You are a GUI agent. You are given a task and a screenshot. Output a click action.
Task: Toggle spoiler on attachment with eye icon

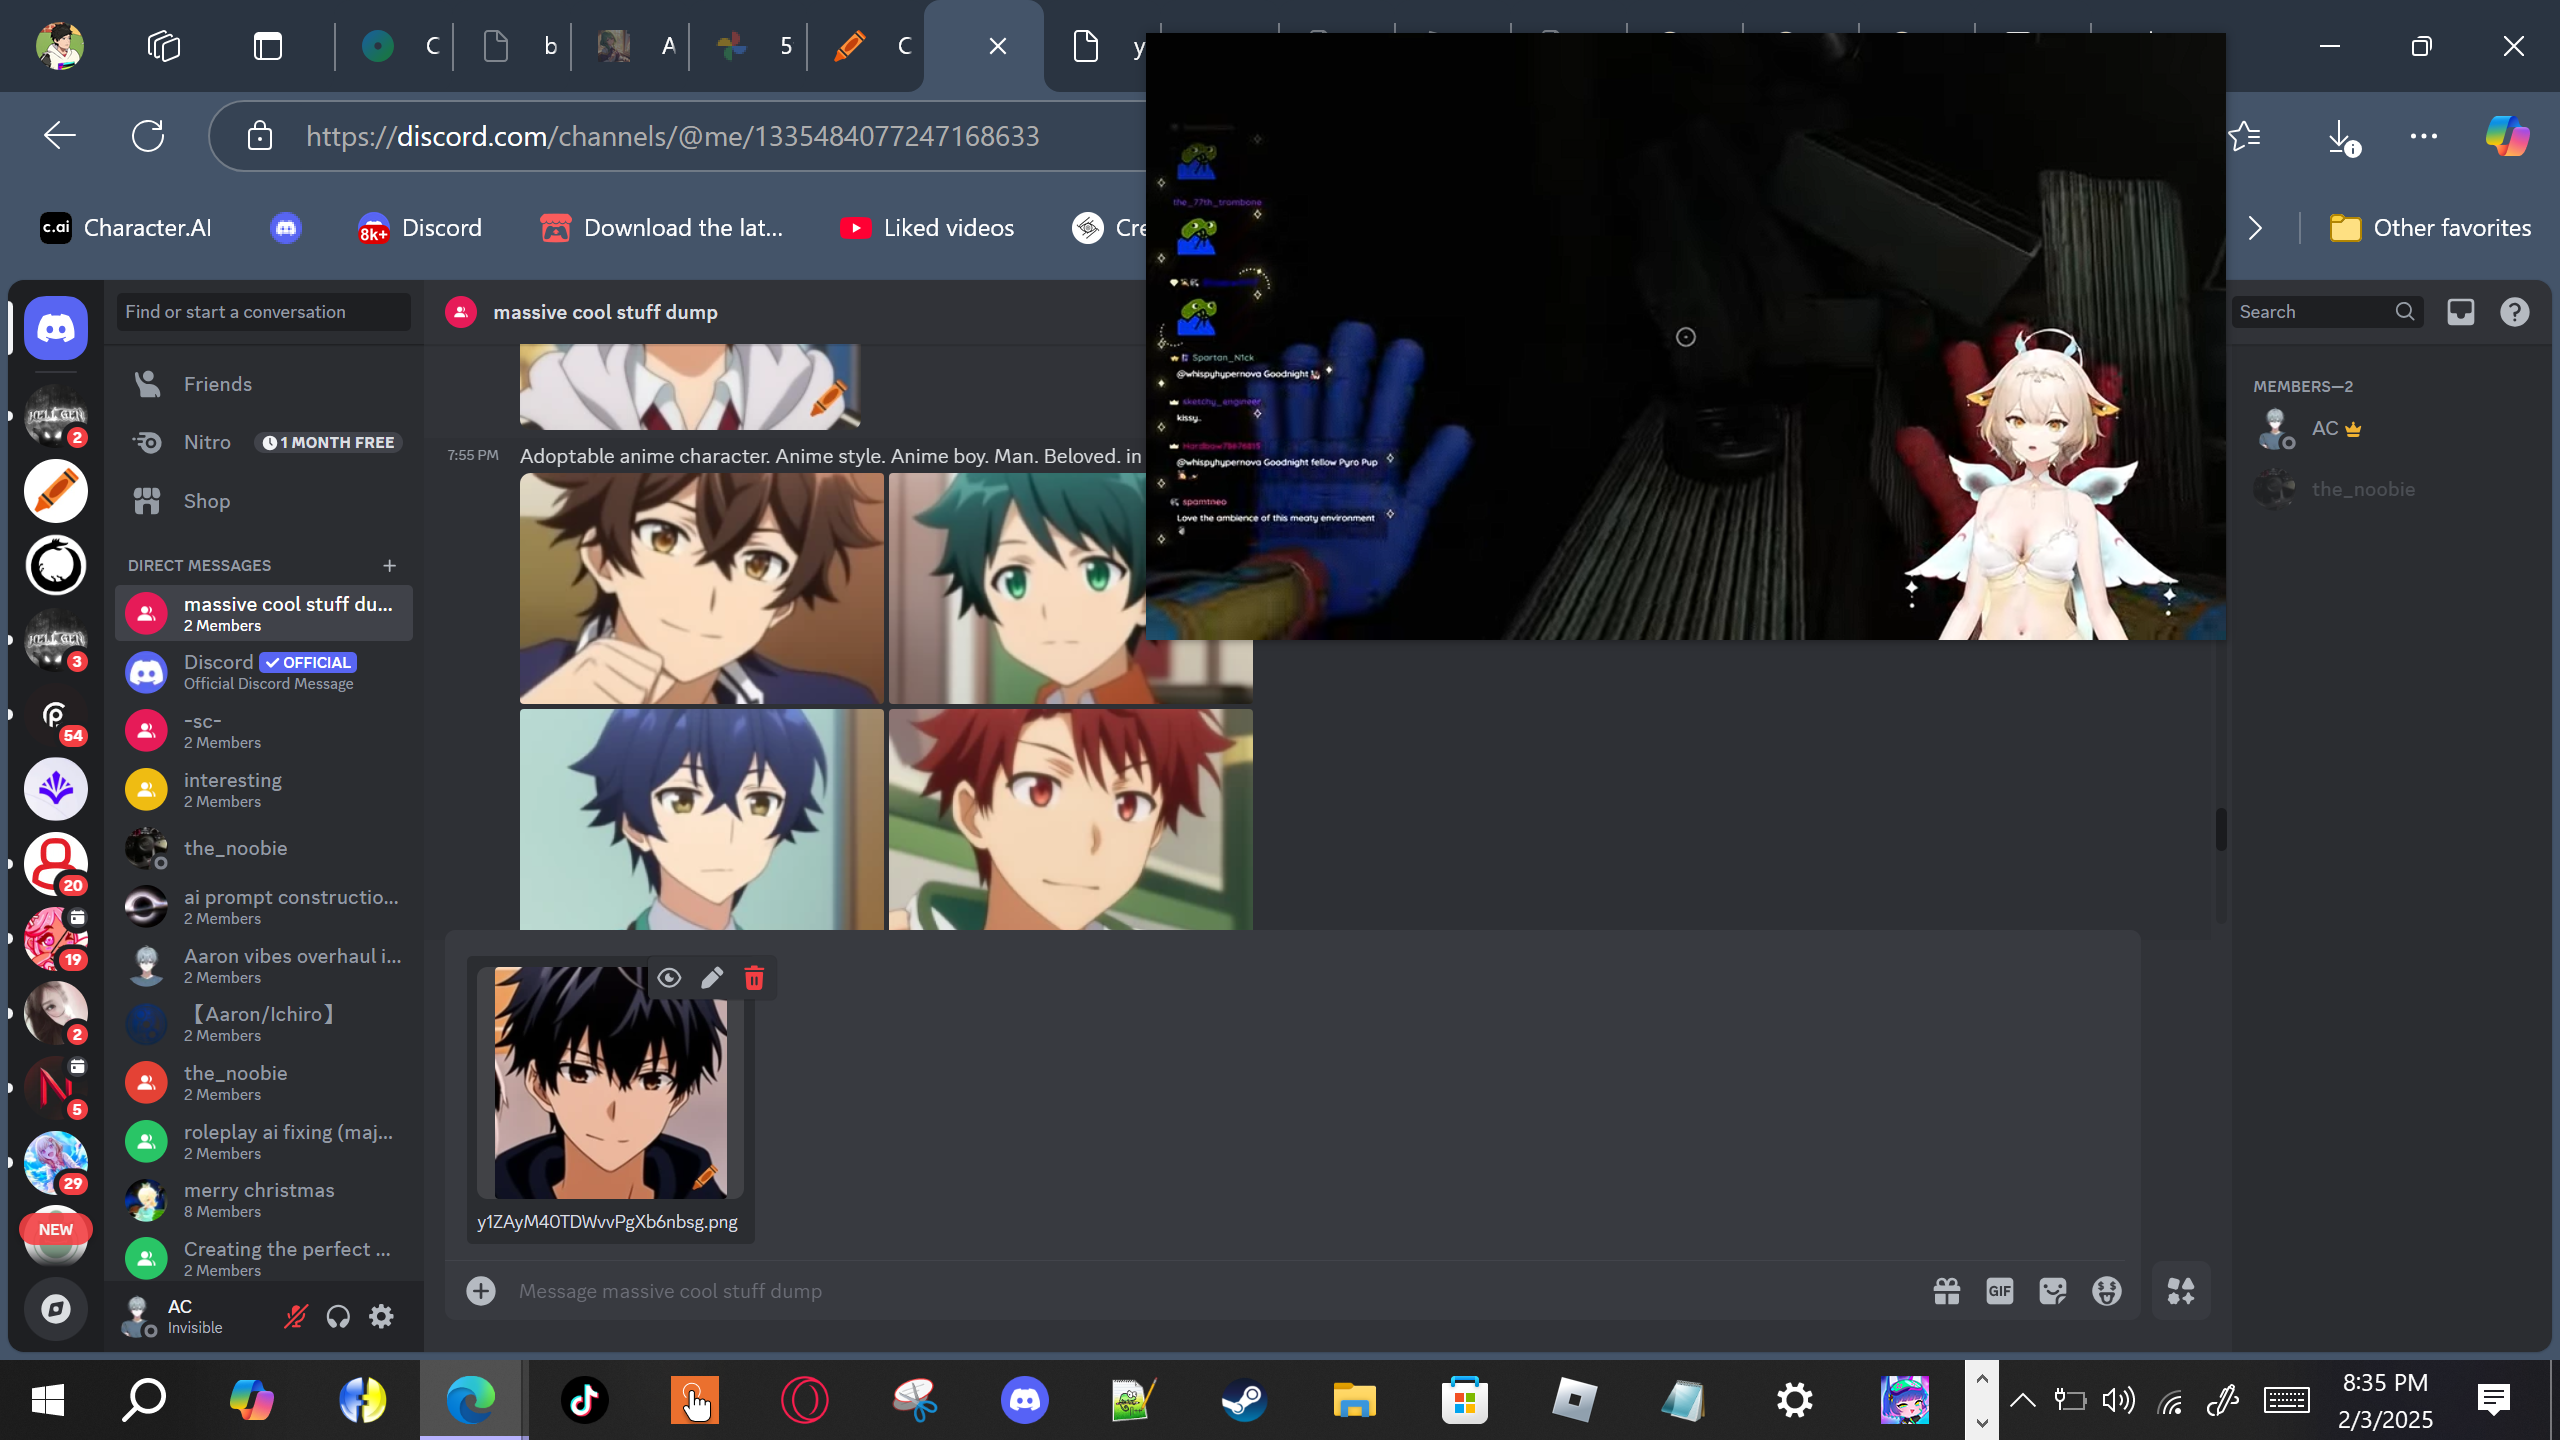click(669, 977)
